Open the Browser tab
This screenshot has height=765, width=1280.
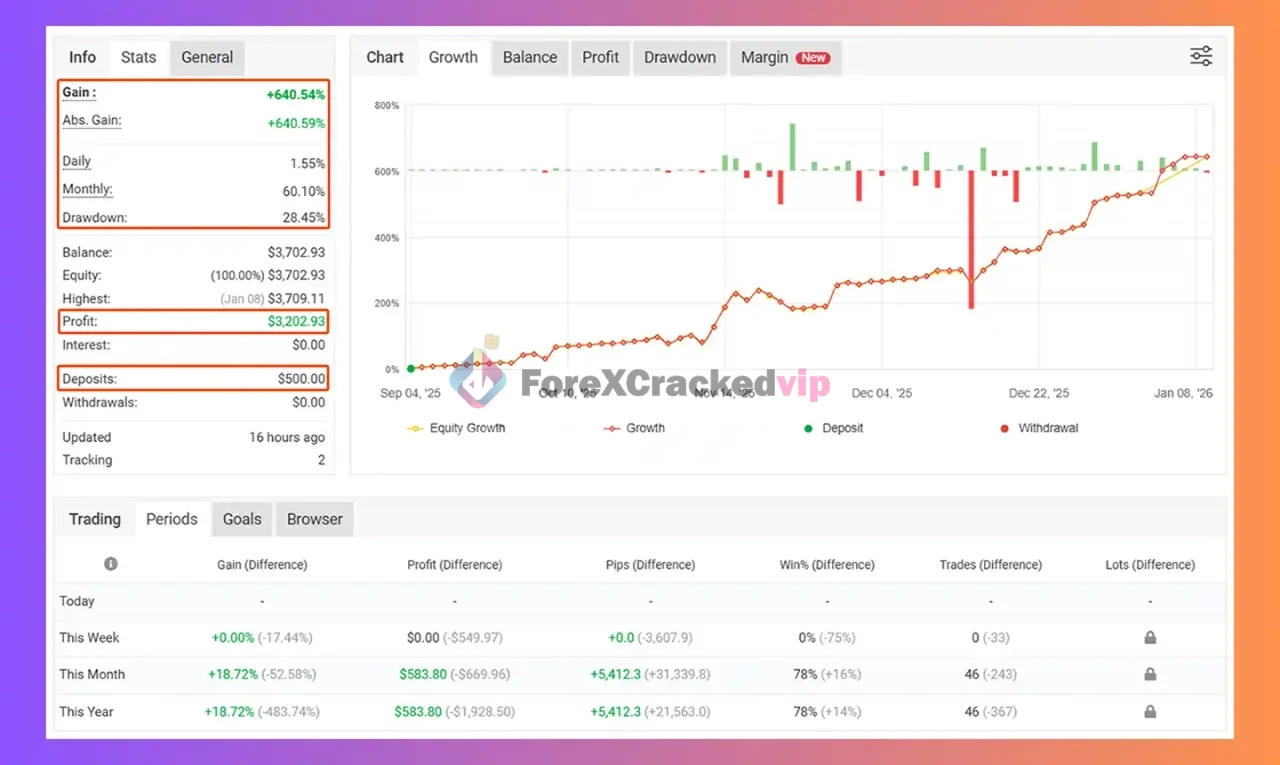(314, 519)
